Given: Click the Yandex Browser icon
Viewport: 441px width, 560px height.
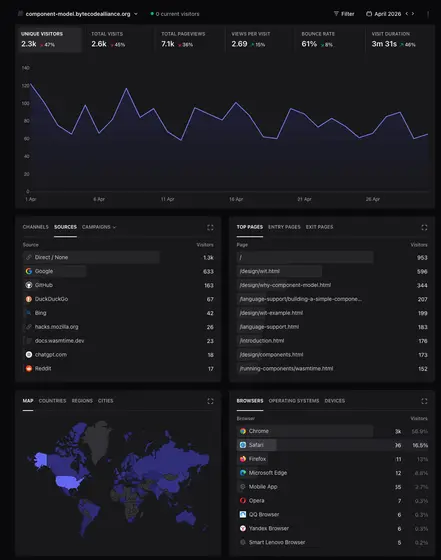Looking at the screenshot, I should (243, 529).
